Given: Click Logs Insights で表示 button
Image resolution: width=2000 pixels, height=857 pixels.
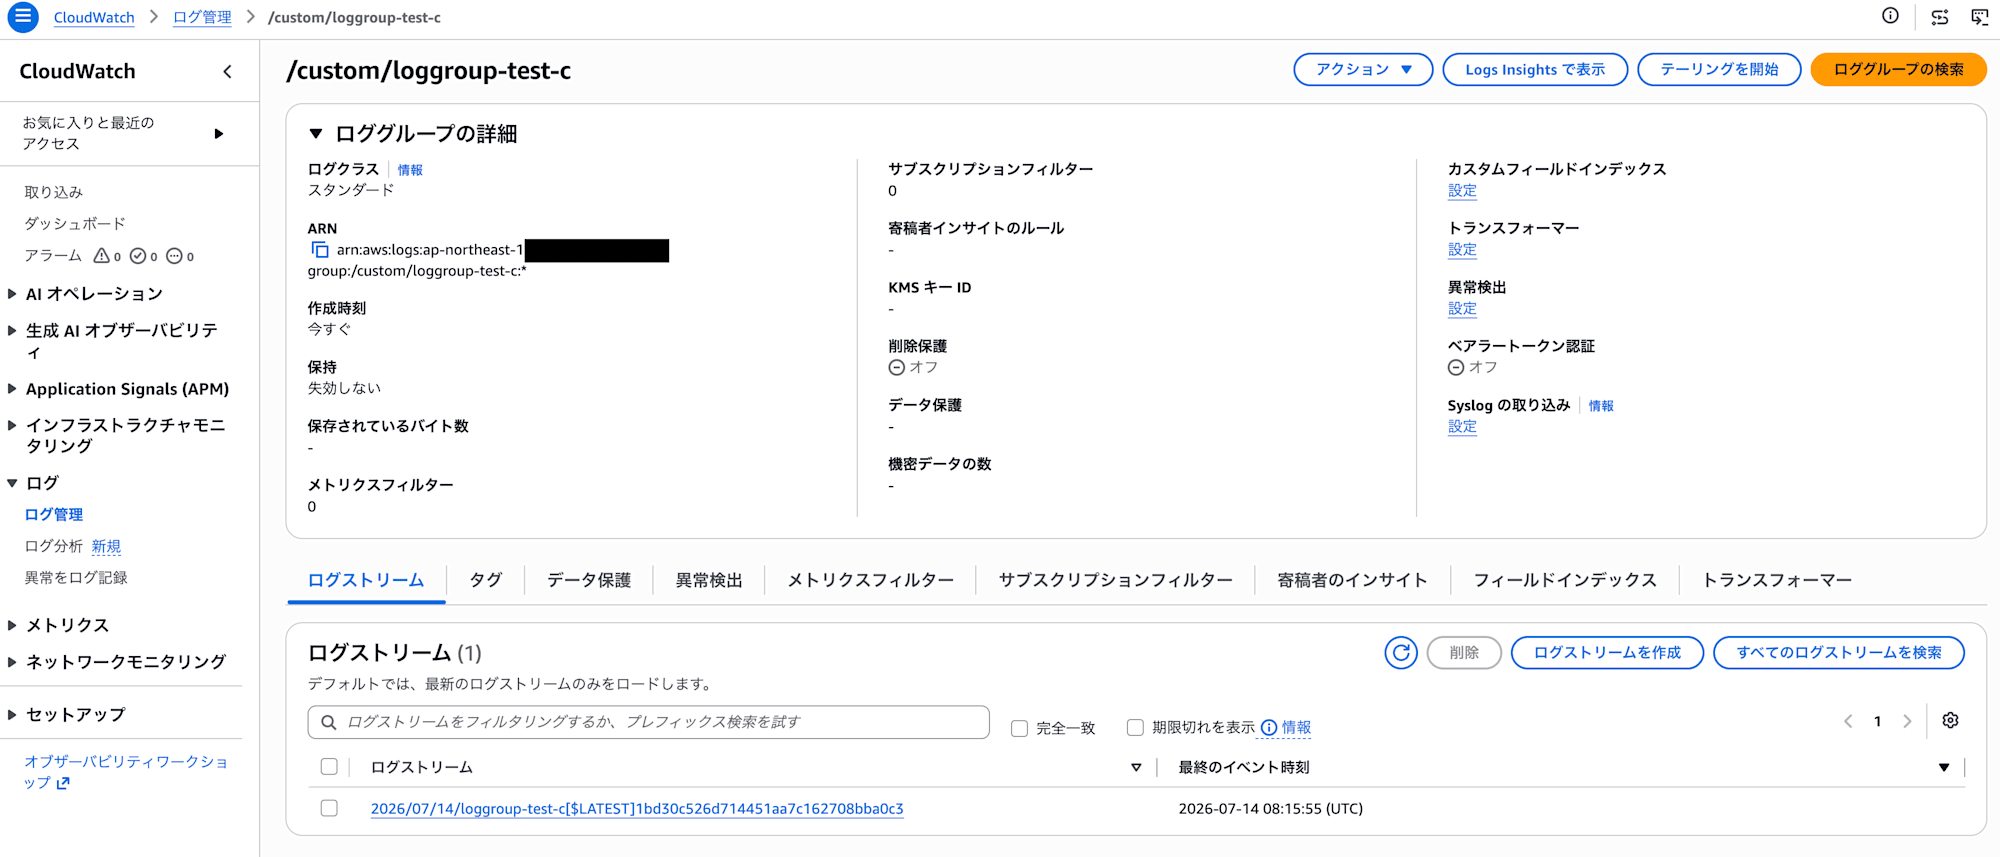Looking at the screenshot, I should 1535,69.
